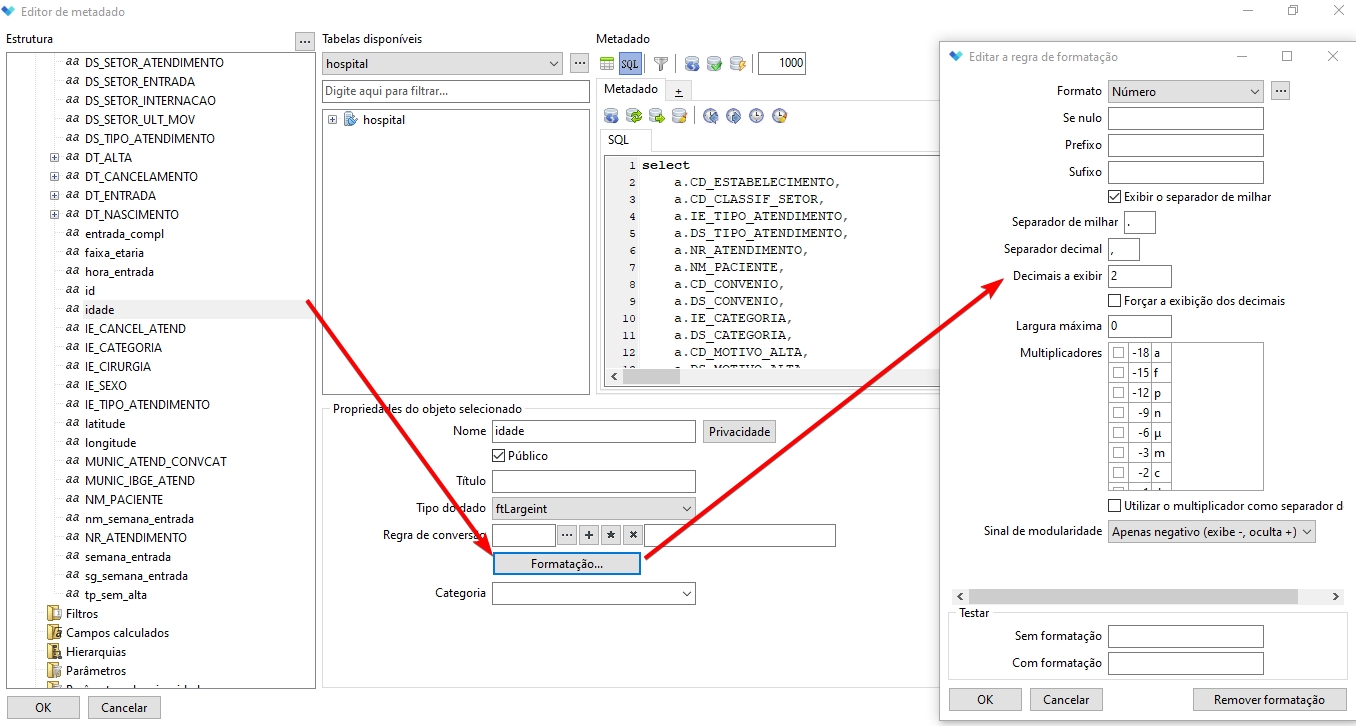Click the SQL view toolbar icon

pyautogui.click(x=630, y=64)
